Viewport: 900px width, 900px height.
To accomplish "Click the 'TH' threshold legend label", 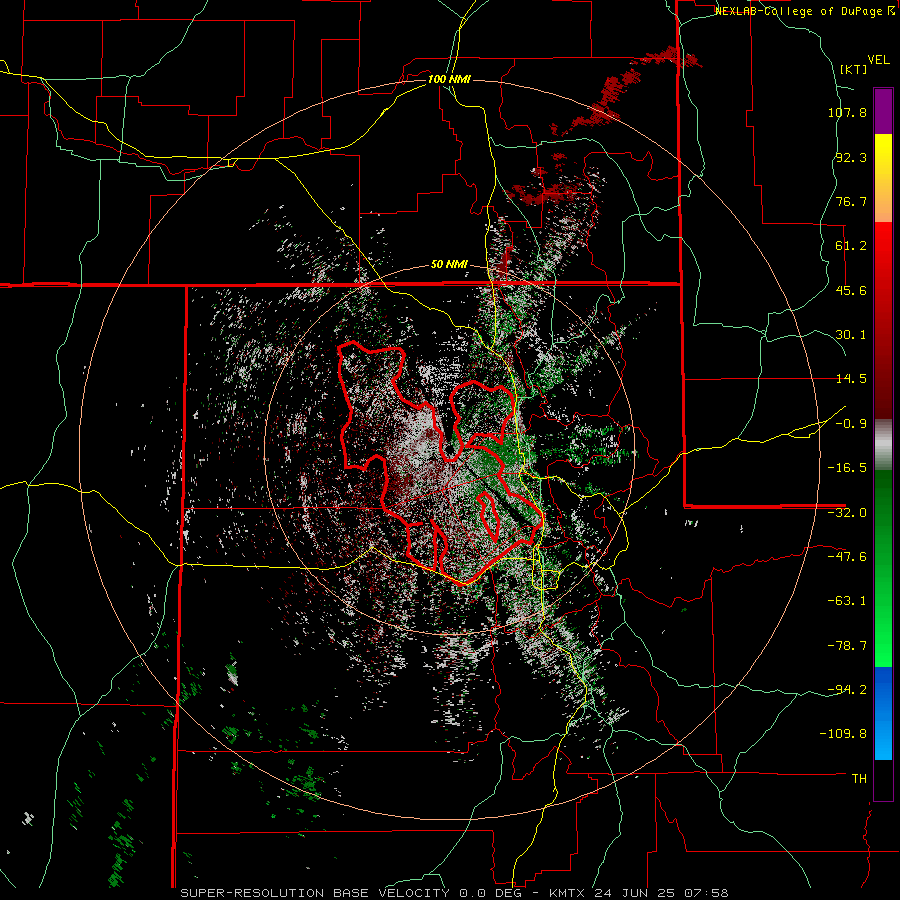I will [x=859, y=779].
